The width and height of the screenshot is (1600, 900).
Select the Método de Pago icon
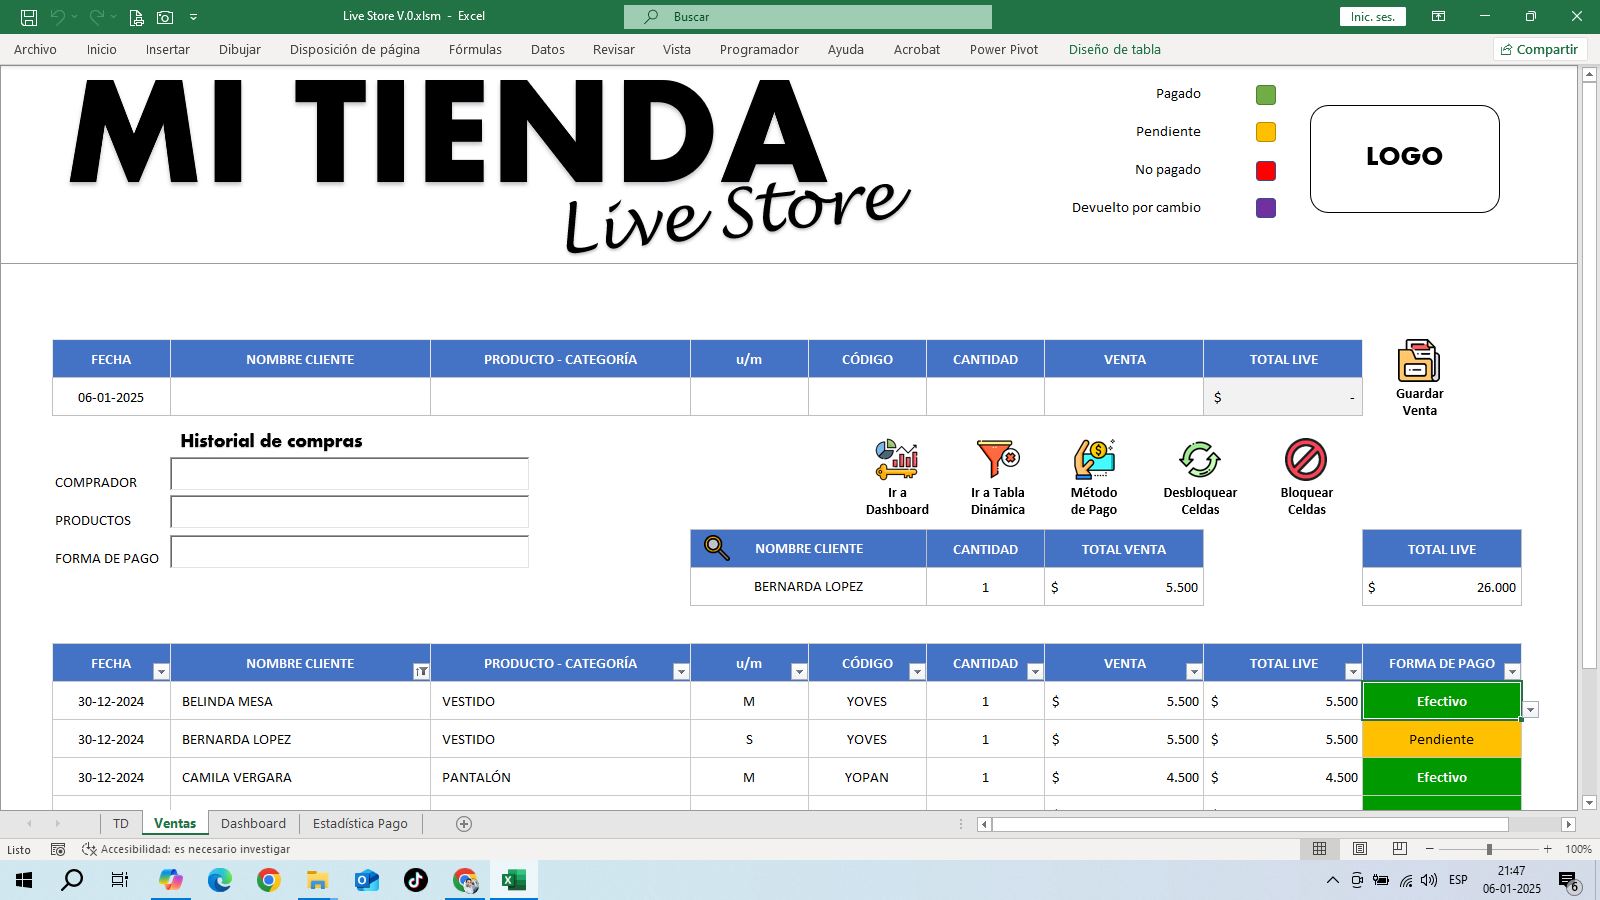pyautogui.click(x=1094, y=461)
